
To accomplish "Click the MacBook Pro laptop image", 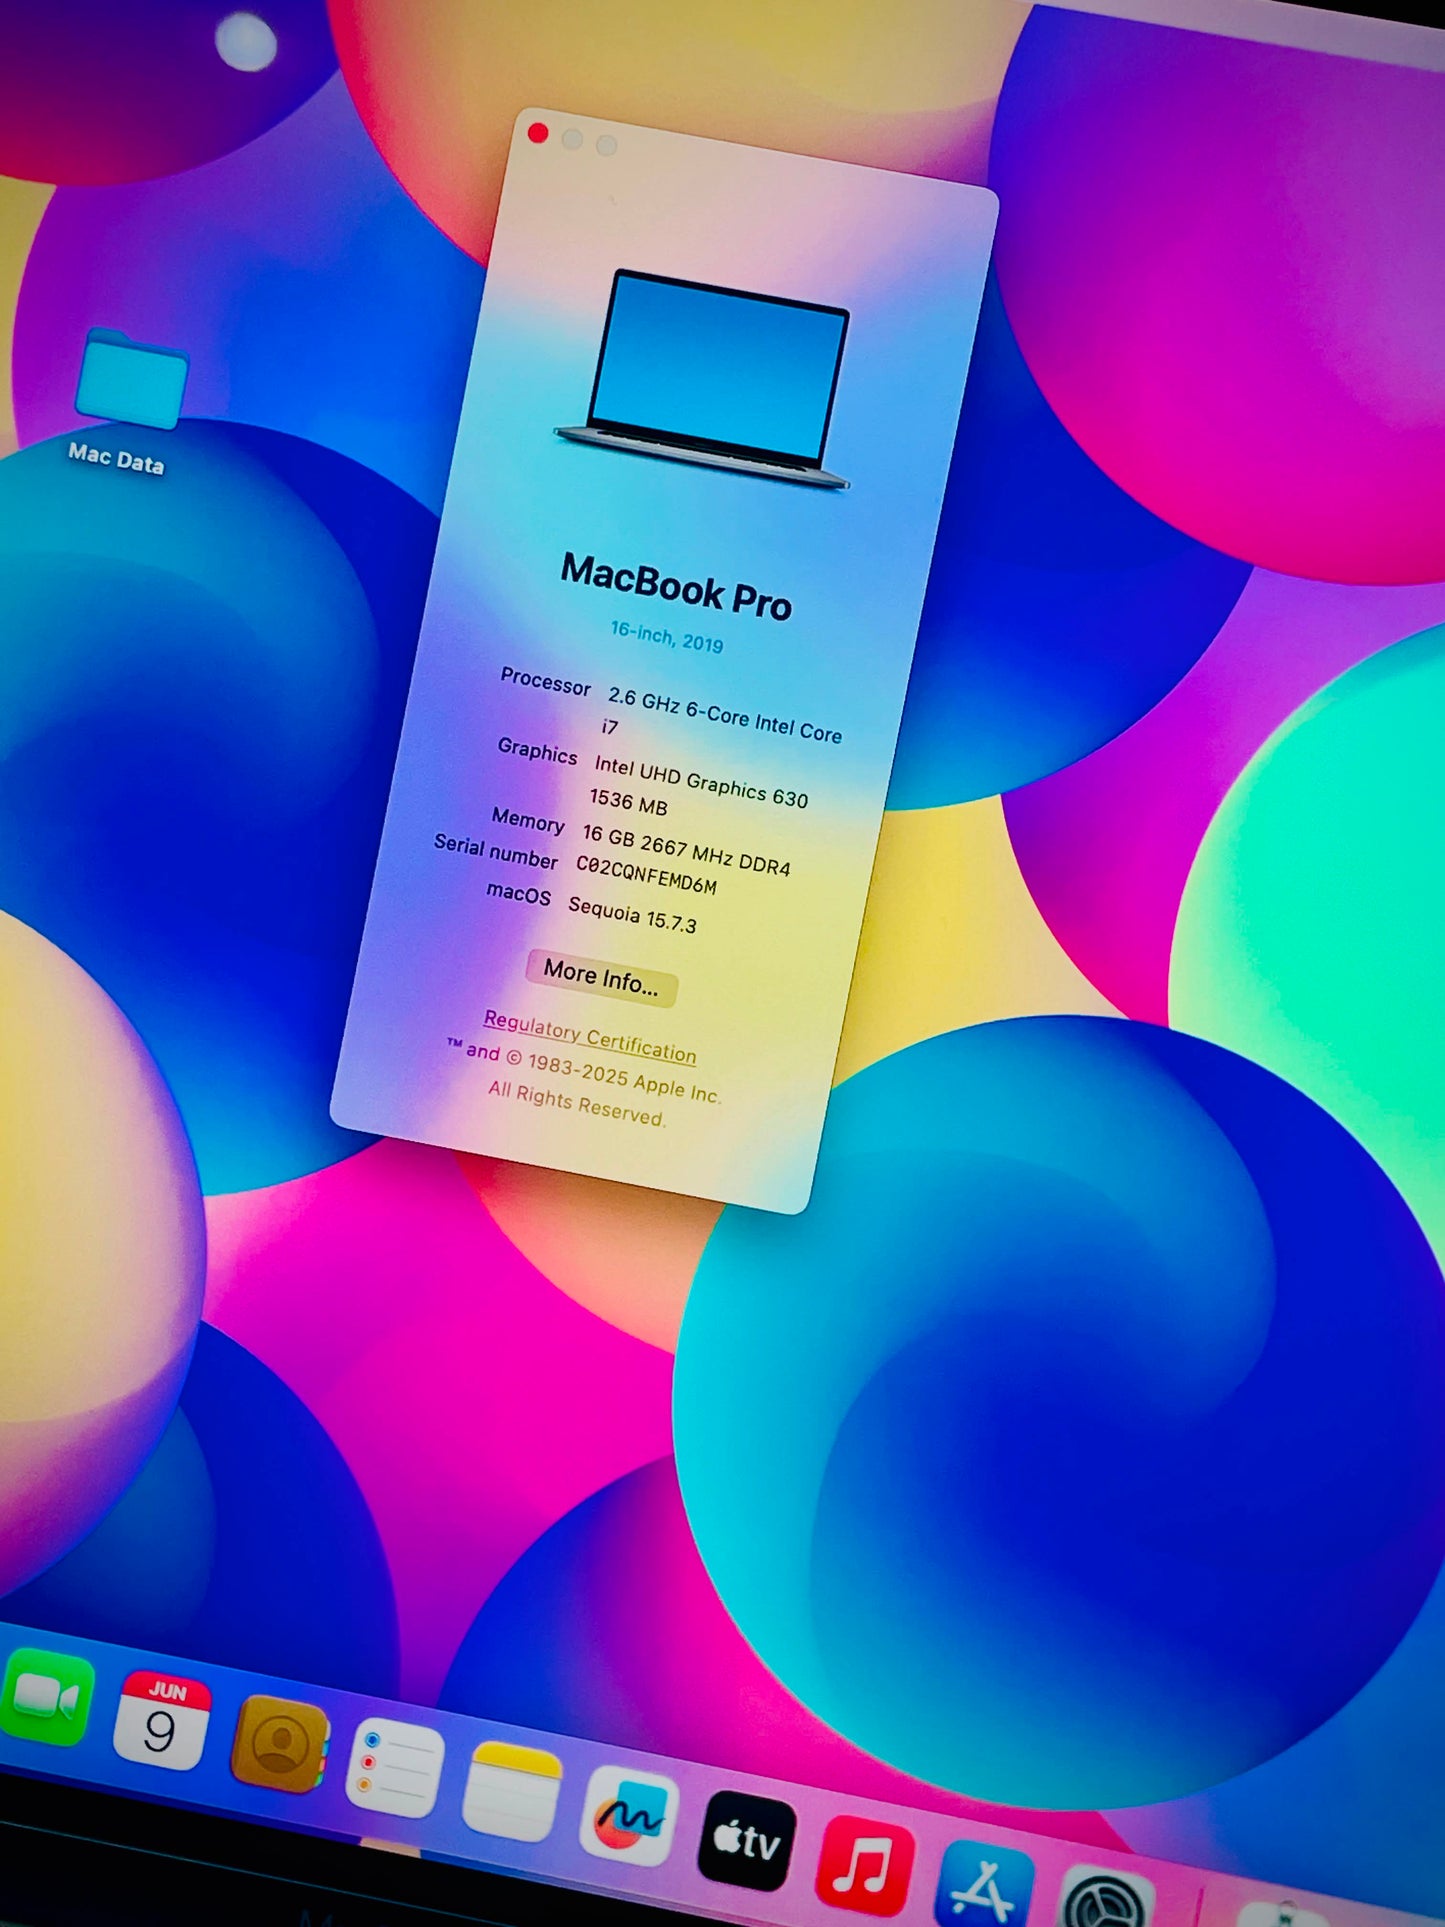I will [x=704, y=382].
